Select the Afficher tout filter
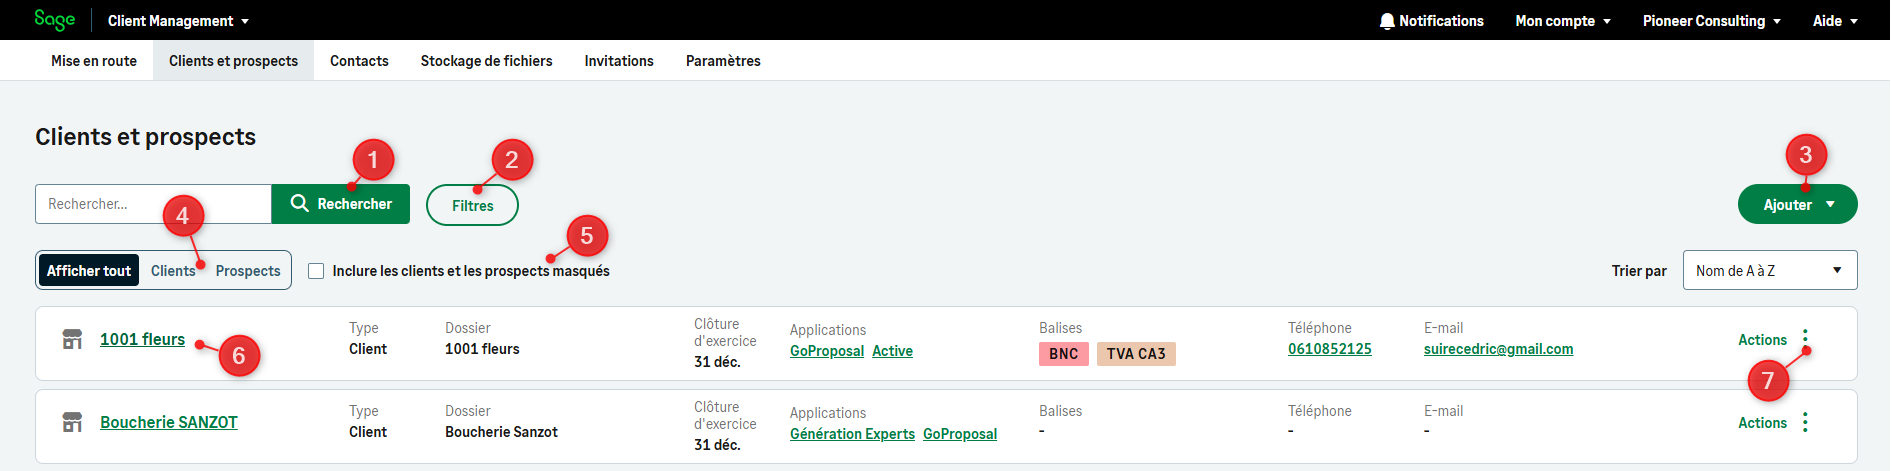The image size is (1892, 471). click(89, 271)
